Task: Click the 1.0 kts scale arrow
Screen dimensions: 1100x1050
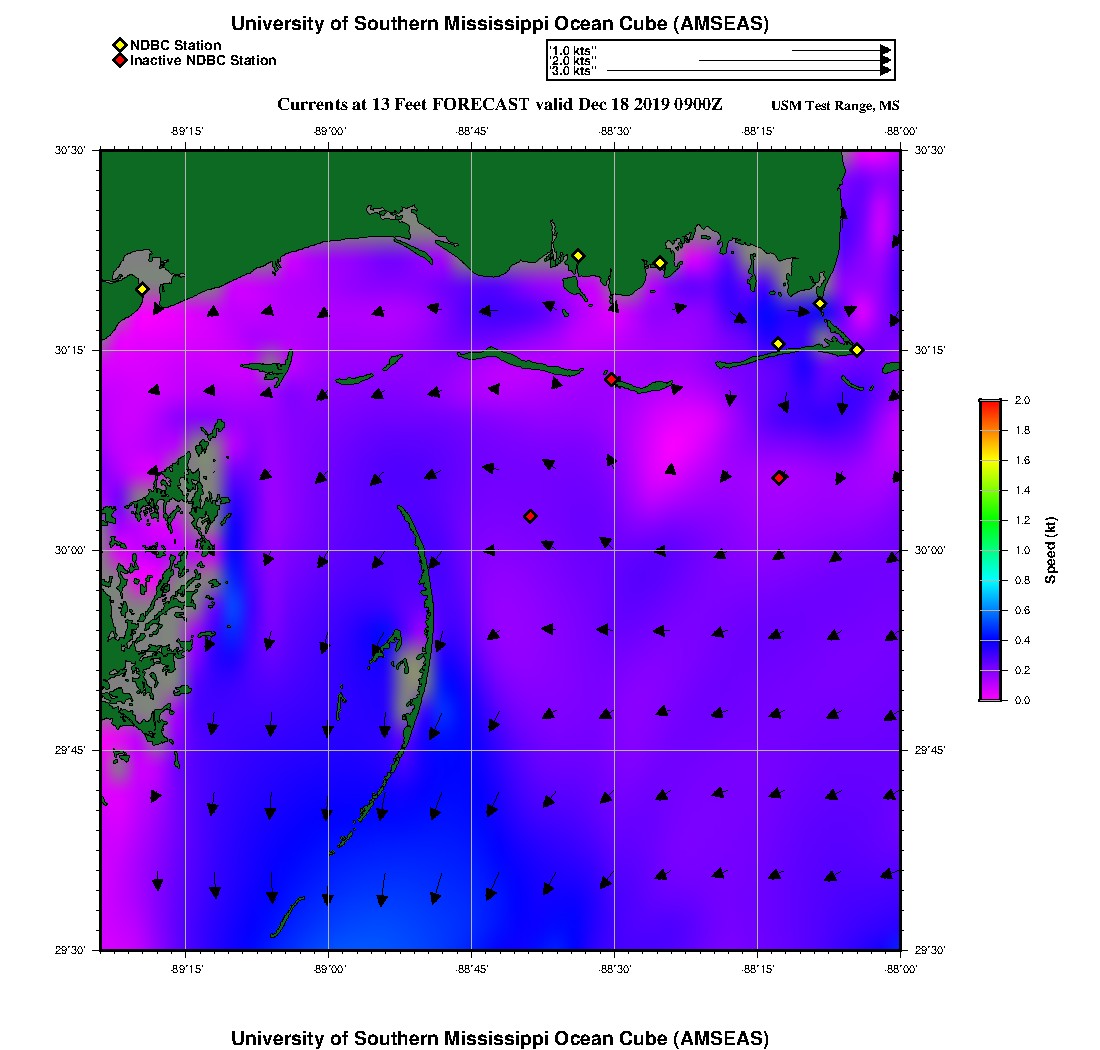Action: click(x=840, y=50)
